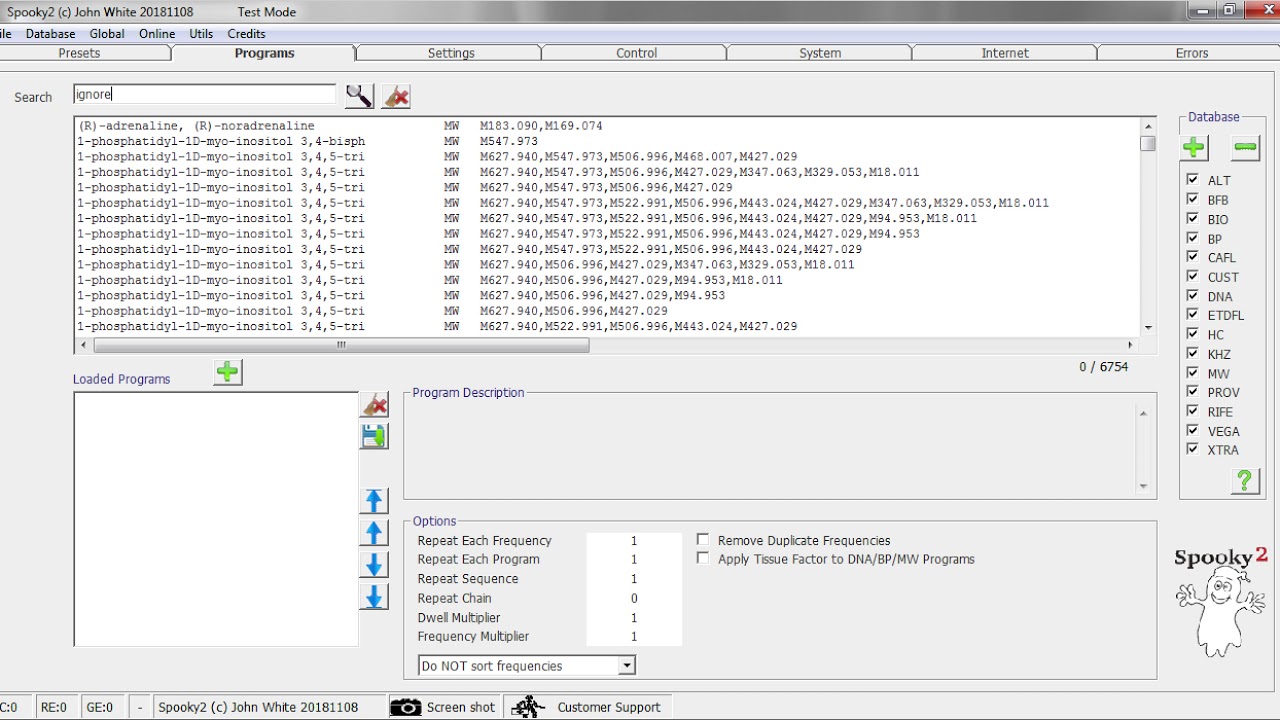Click the results list horizontal scrollbar thumb
The width and height of the screenshot is (1280, 720).
pyautogui.click(x=341, y=345)
